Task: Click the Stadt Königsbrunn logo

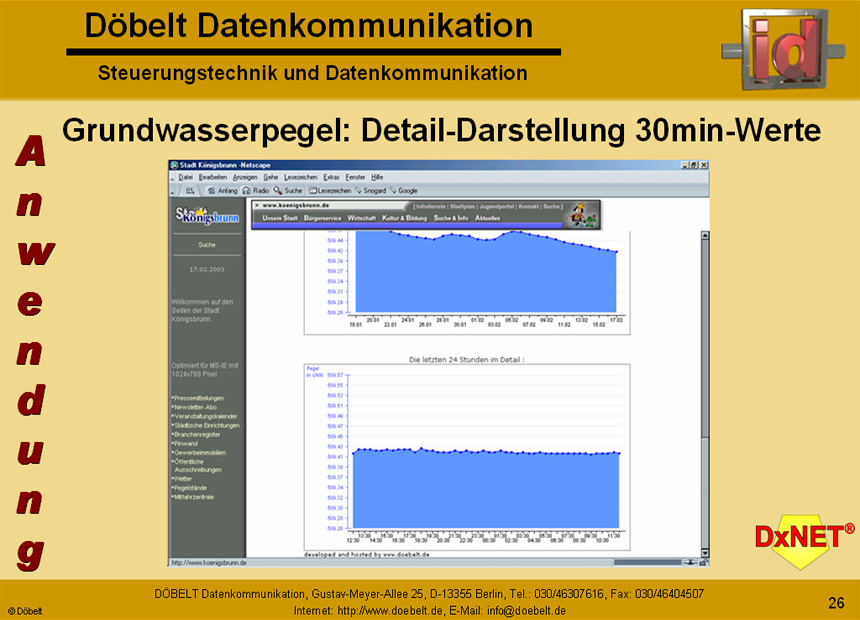Action: tap(207, 215)
